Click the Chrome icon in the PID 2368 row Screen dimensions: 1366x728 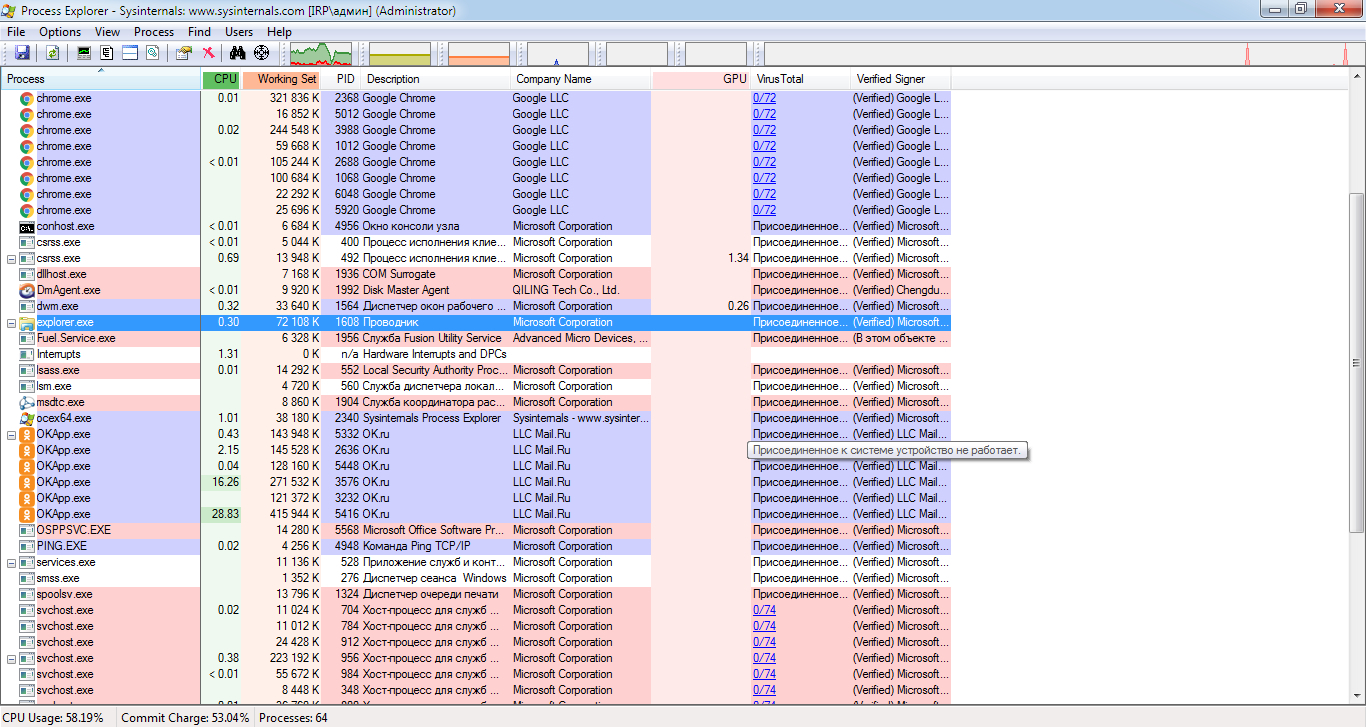coord(27,98)
